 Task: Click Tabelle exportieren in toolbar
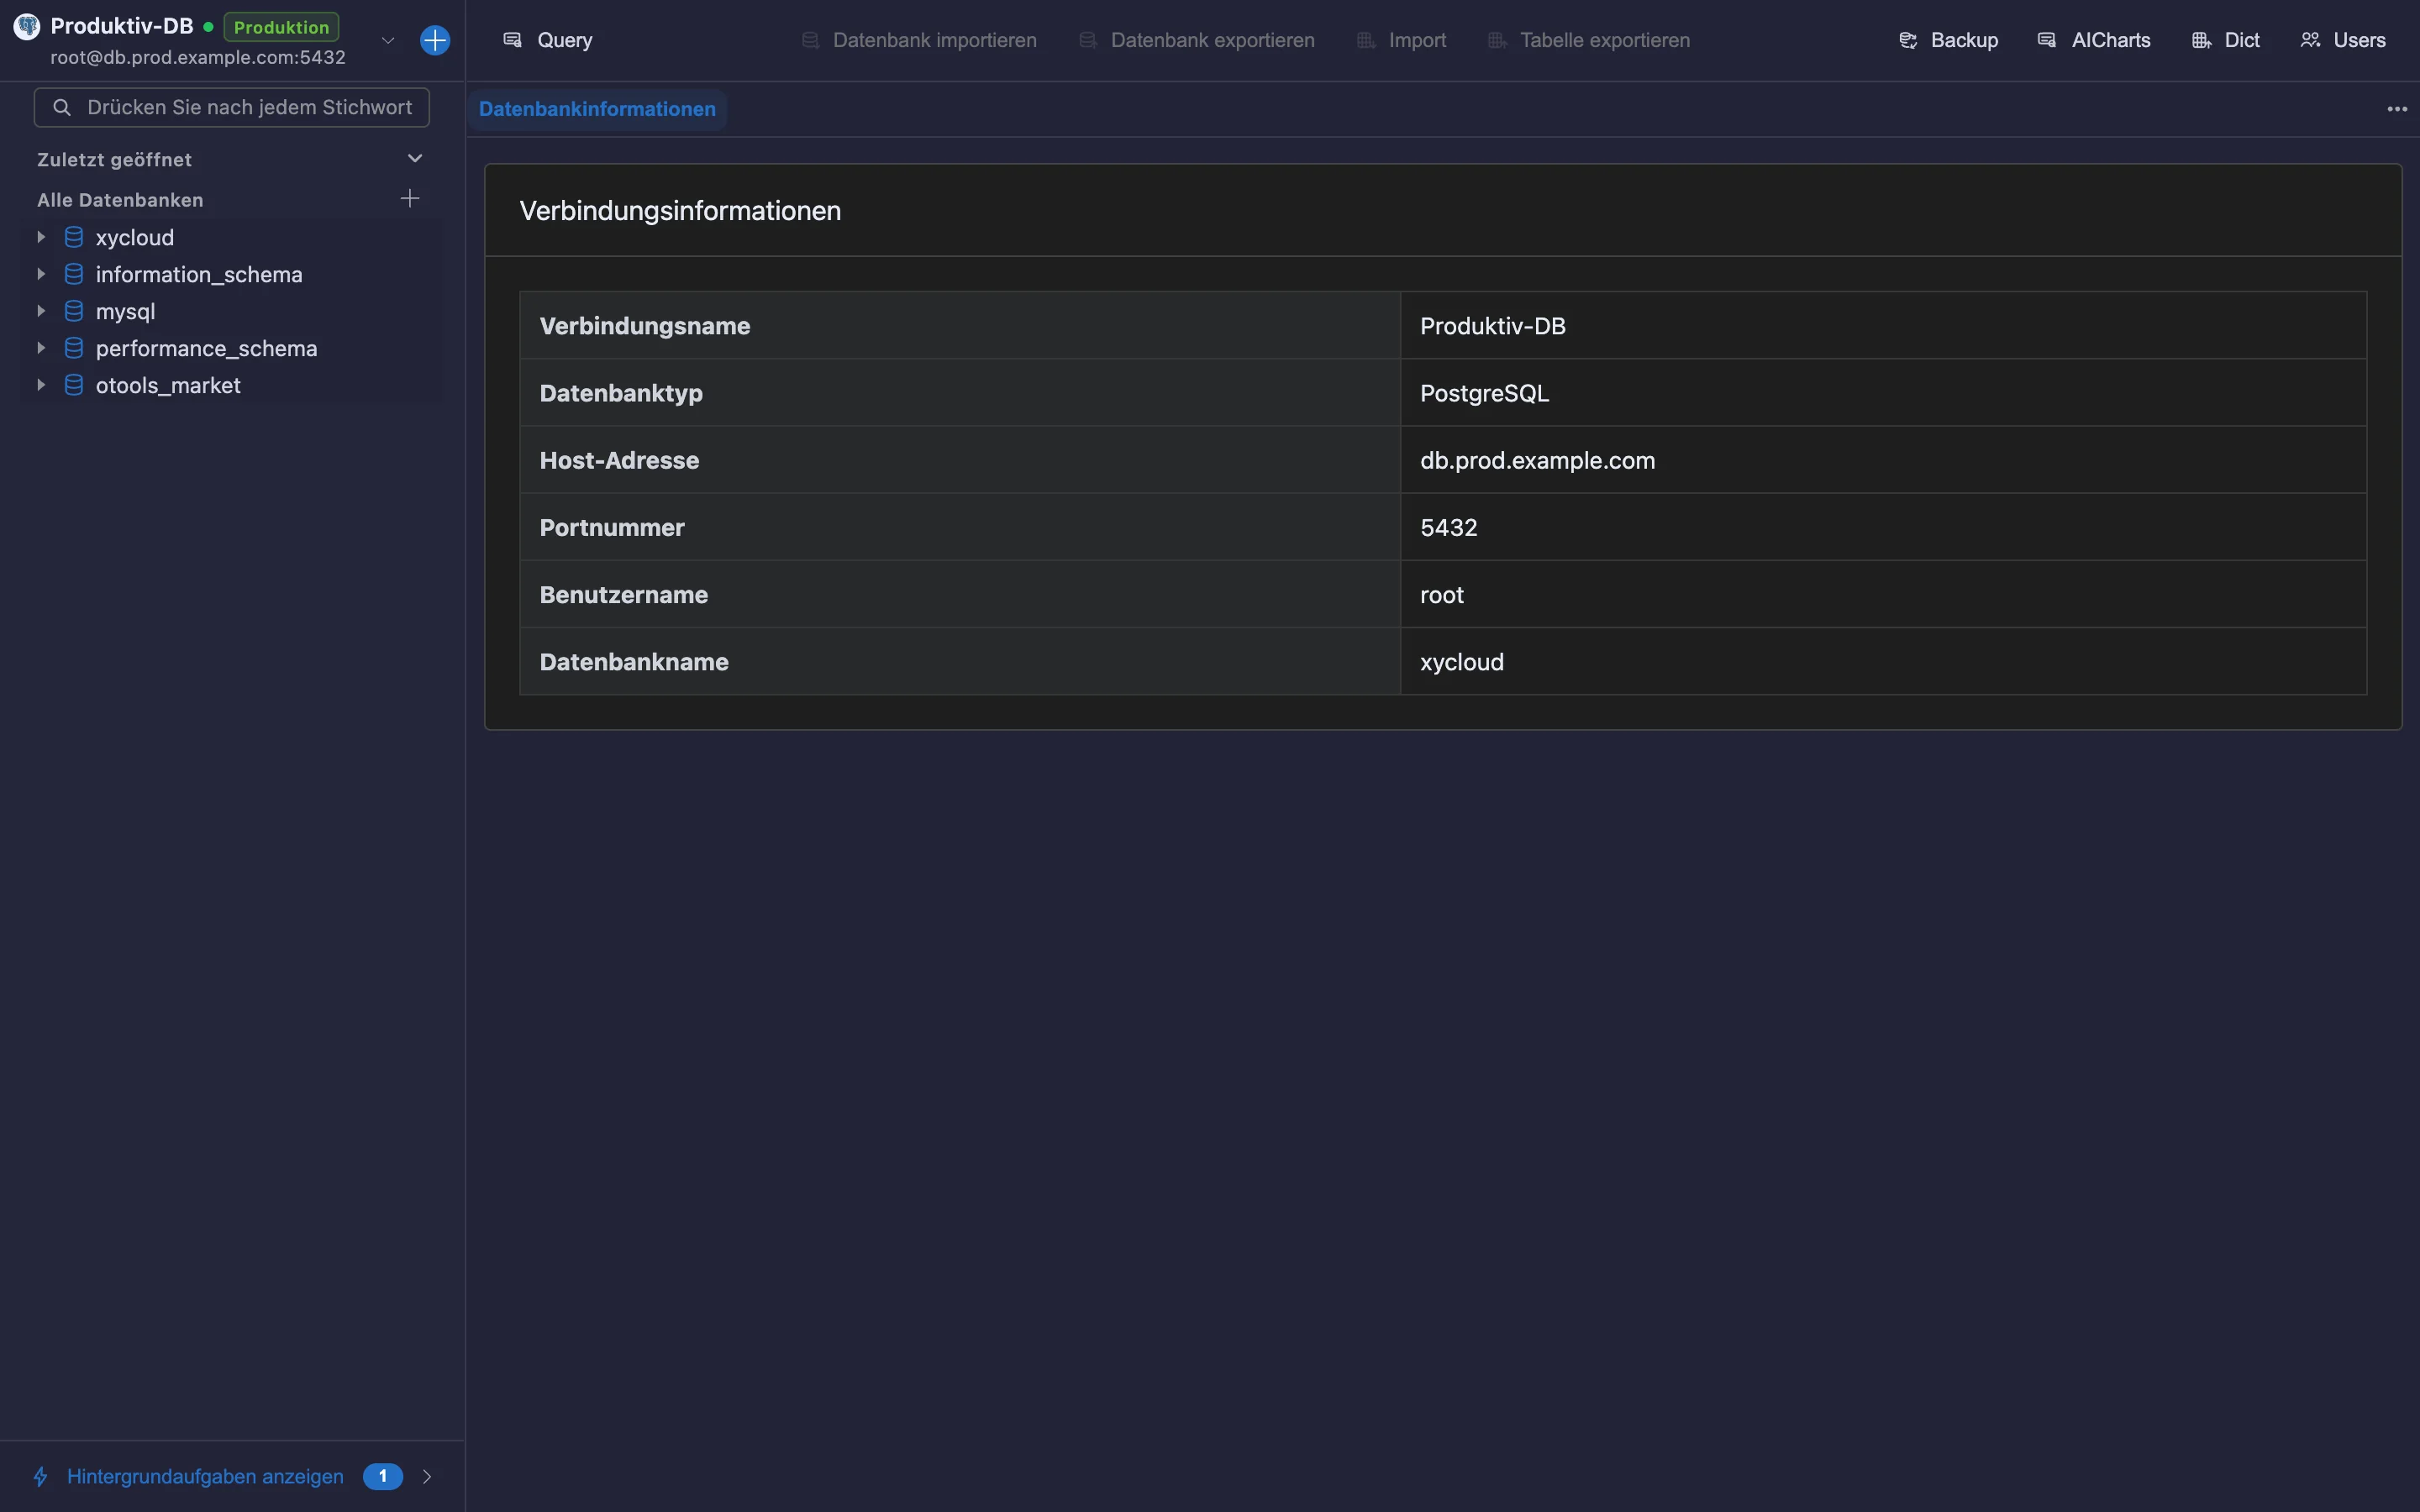[1589, 40]
